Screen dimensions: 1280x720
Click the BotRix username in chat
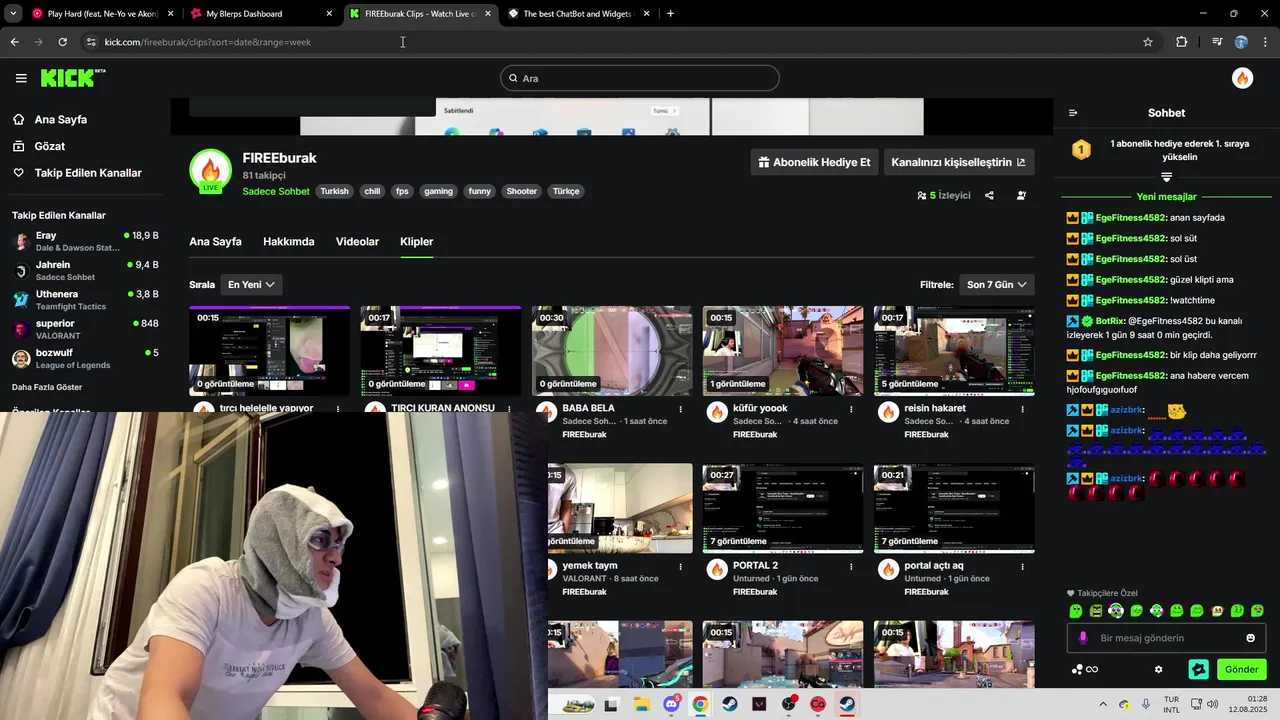pos(1110,321)
